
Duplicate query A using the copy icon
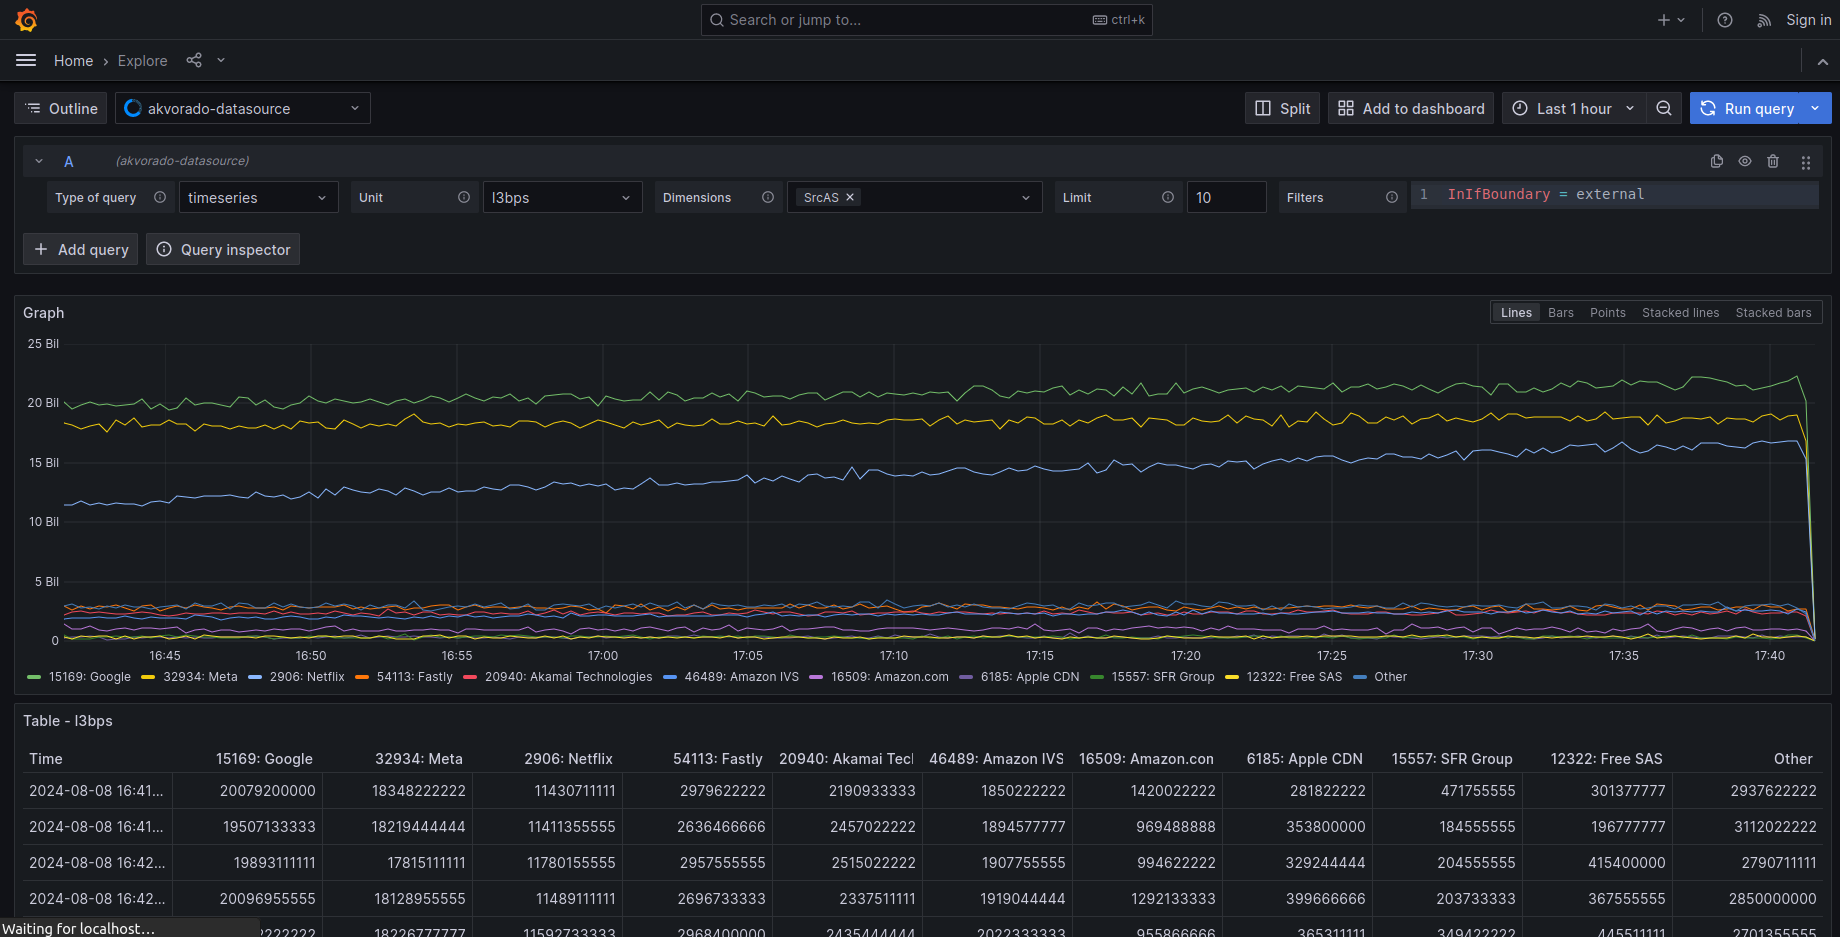coord(1716,161)
